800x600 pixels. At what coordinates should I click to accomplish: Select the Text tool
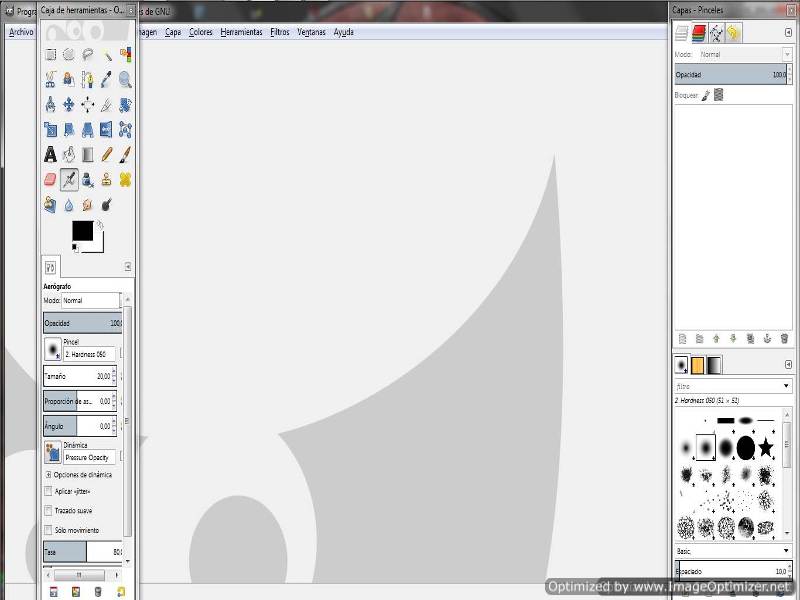(51, 155)
